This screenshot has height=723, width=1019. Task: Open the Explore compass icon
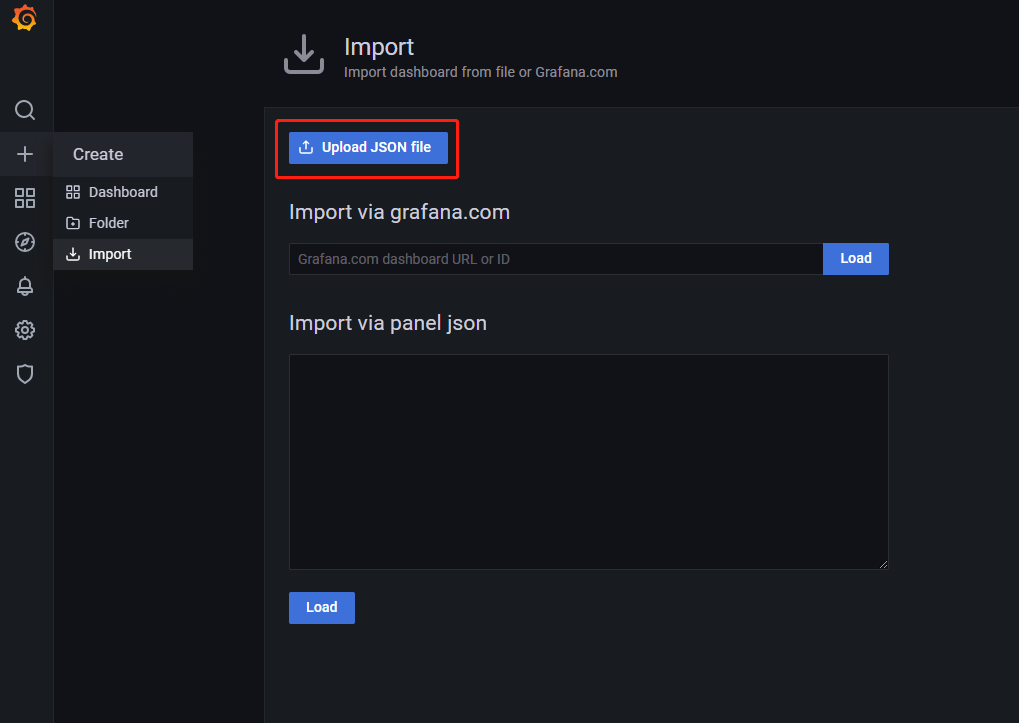tap(25, 242)
